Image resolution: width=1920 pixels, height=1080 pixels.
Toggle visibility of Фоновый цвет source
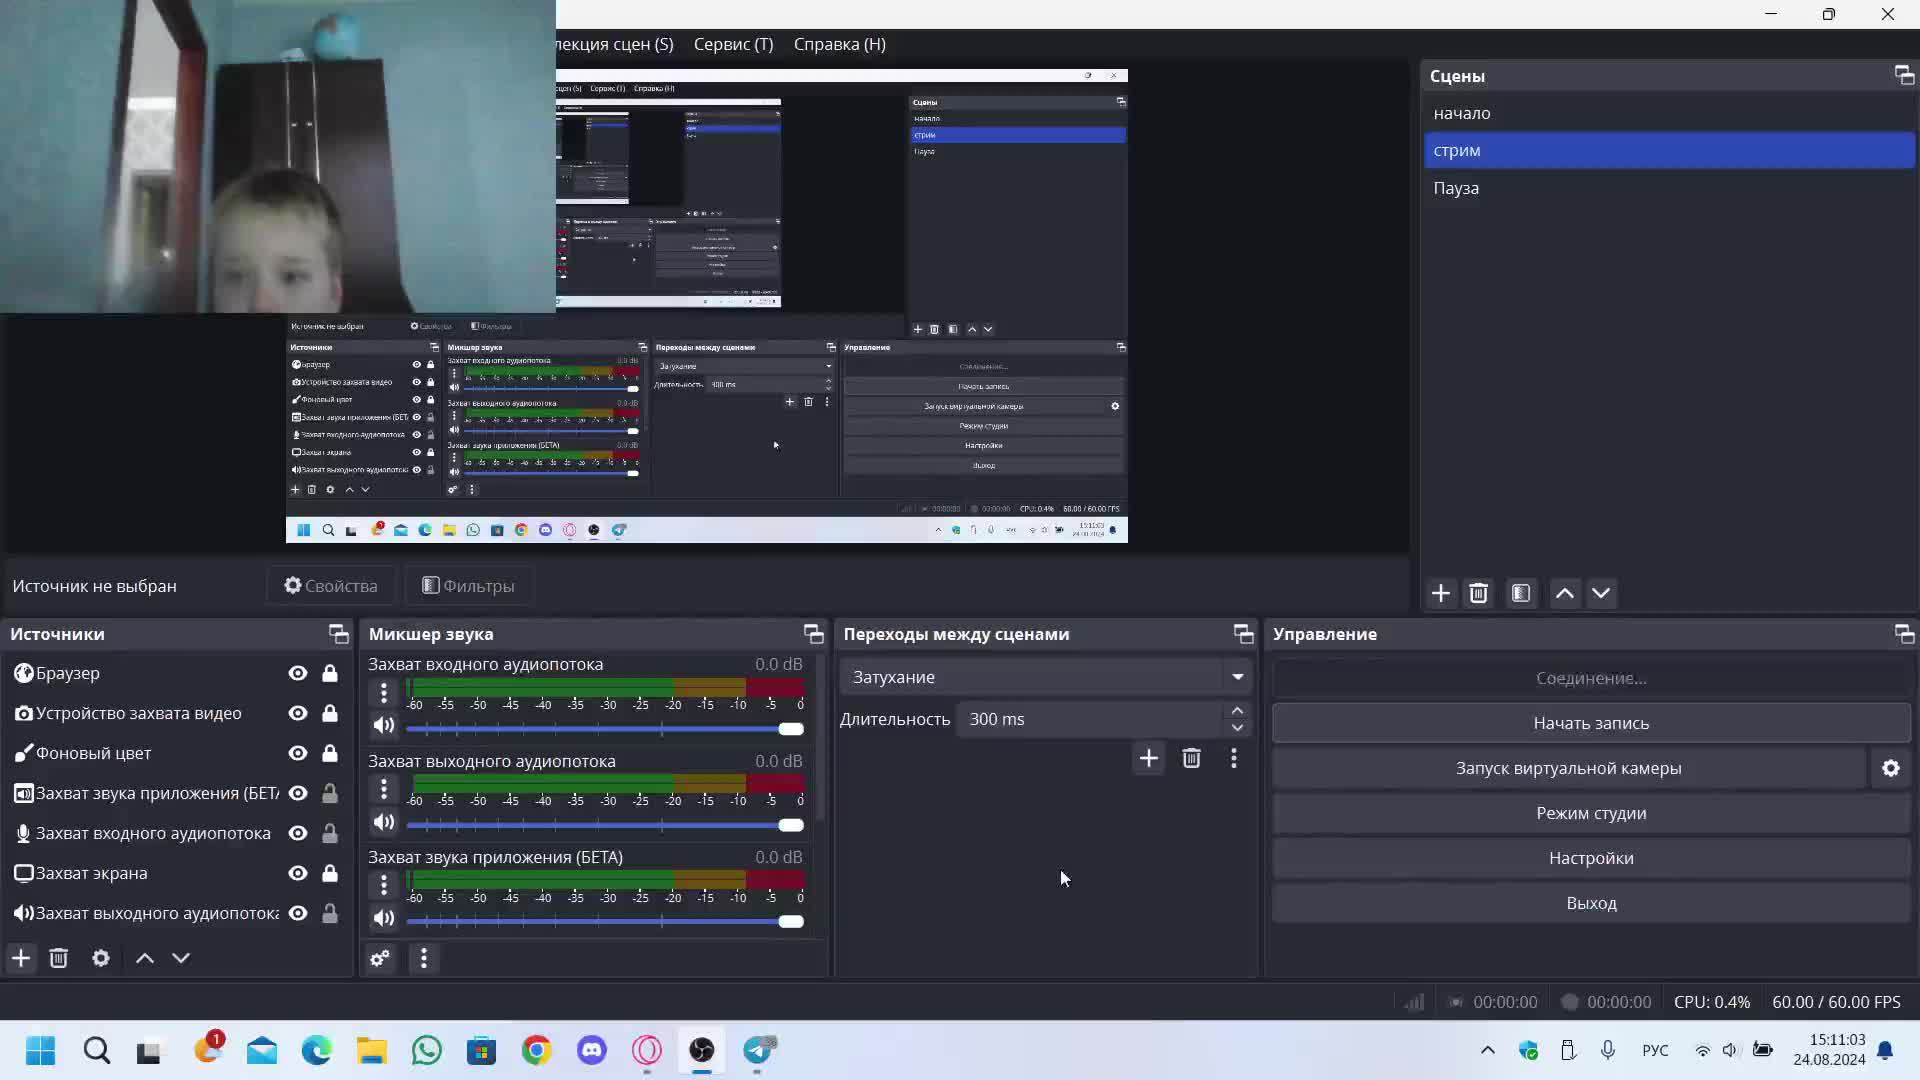pyautogui.click(x=297, y=753)
